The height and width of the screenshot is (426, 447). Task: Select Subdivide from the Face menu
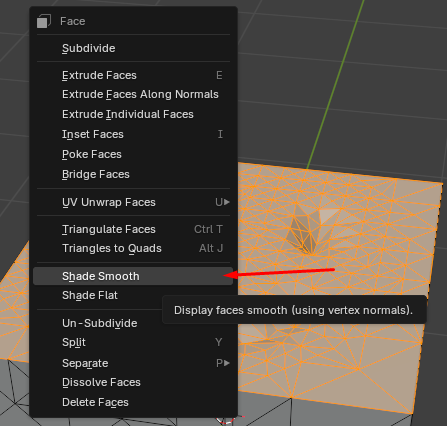pyautogui.click(x=133, y=48)
